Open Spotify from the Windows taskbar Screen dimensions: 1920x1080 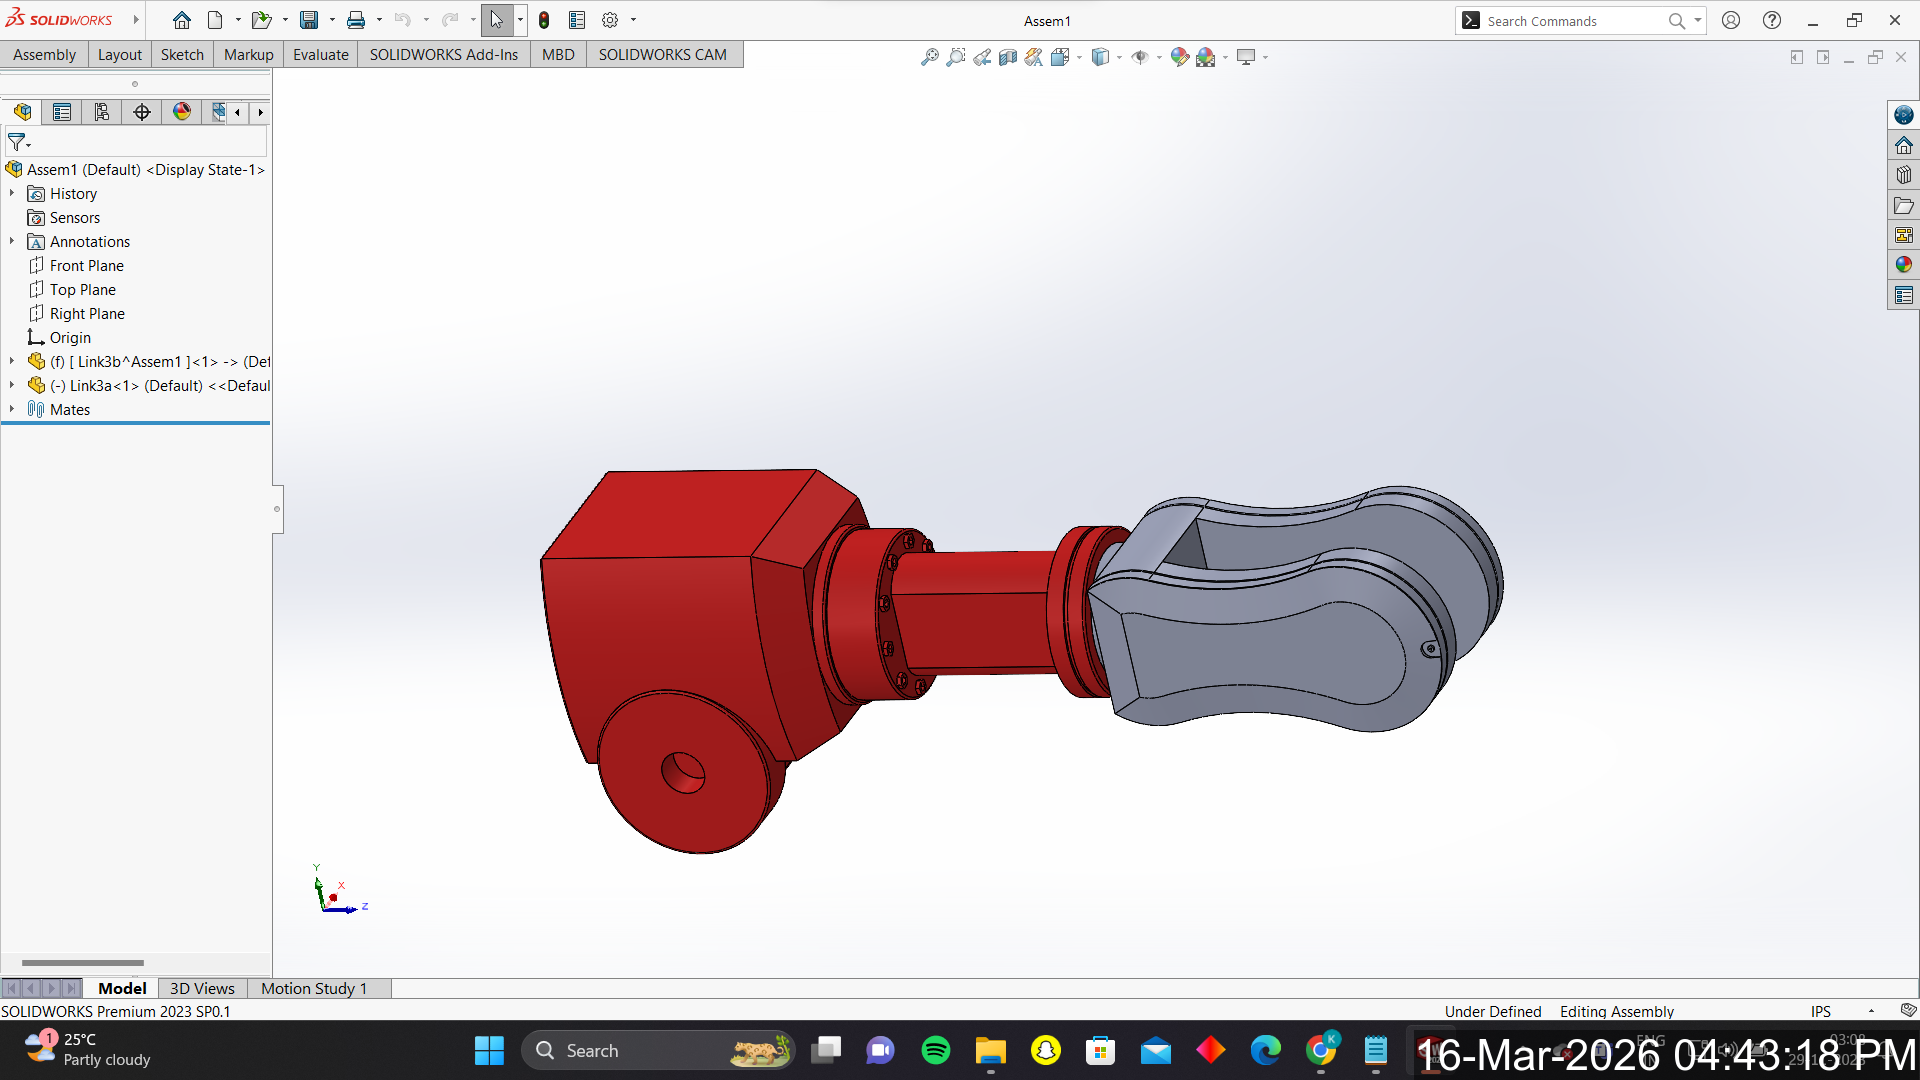click(x=936, y=1050)
